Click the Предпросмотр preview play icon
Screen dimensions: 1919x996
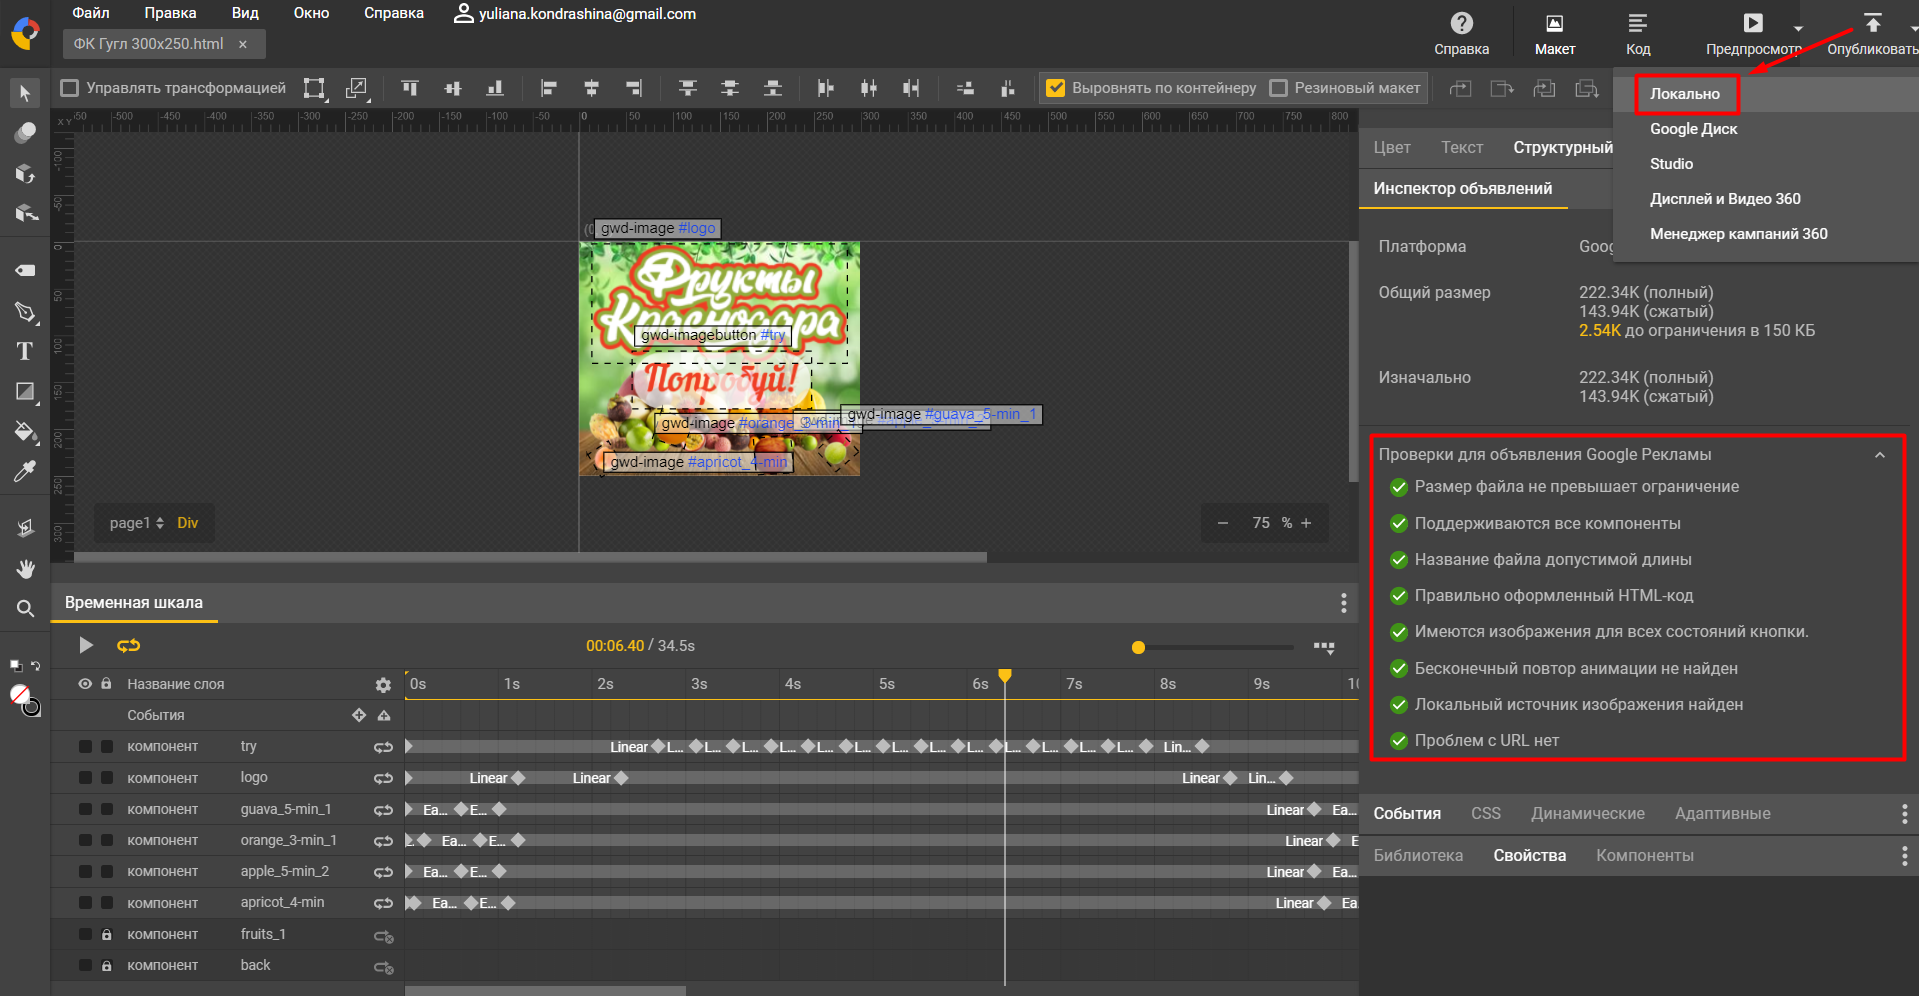[x=1753, y=23]
